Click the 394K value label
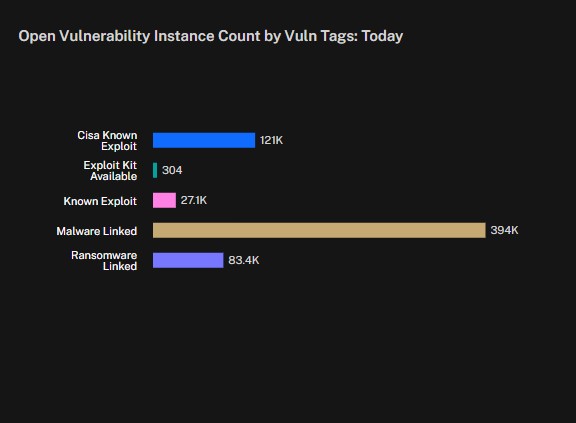This screenshot has width=576, height=423. click(x=504, y=230)
